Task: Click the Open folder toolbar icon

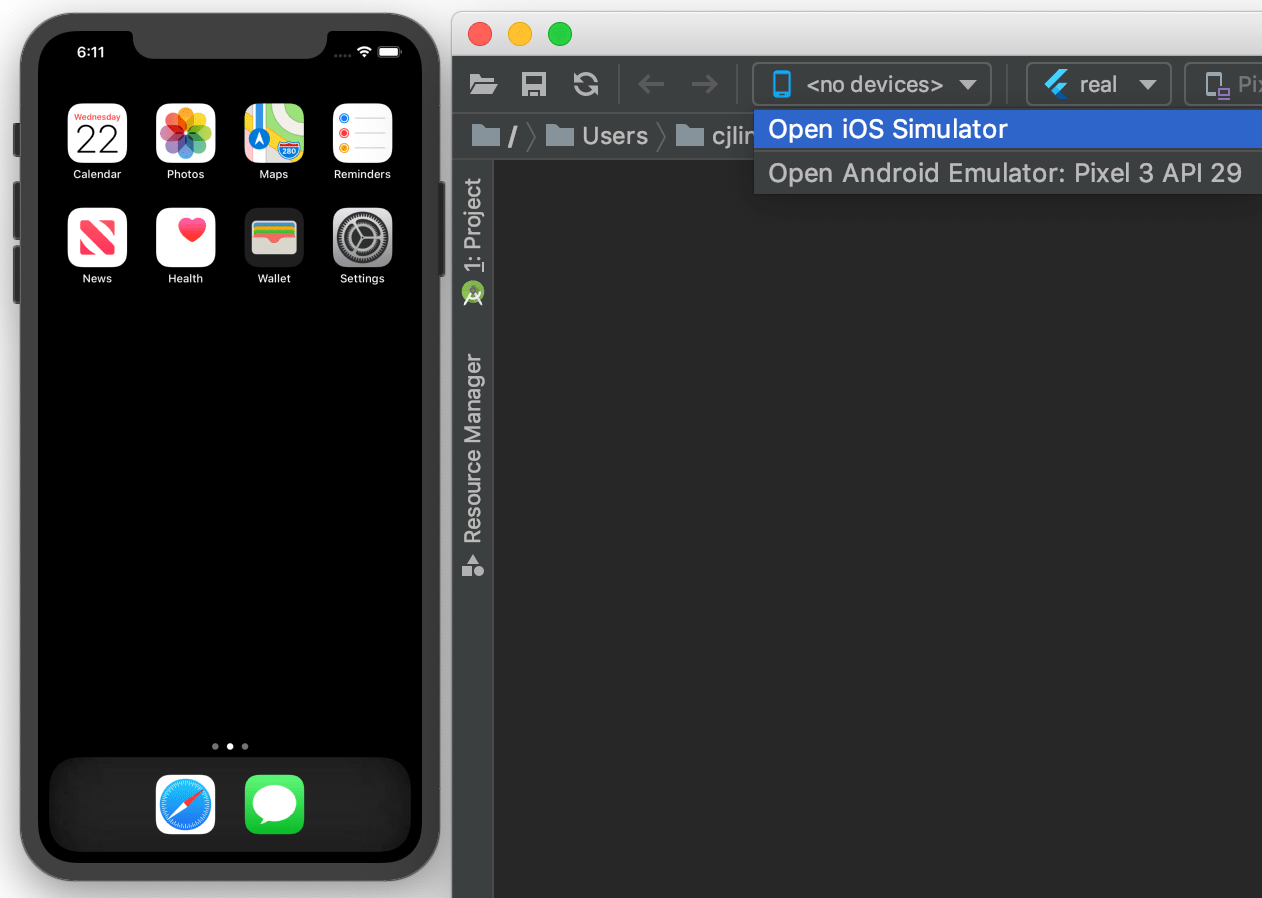Action: coord(484,85)
